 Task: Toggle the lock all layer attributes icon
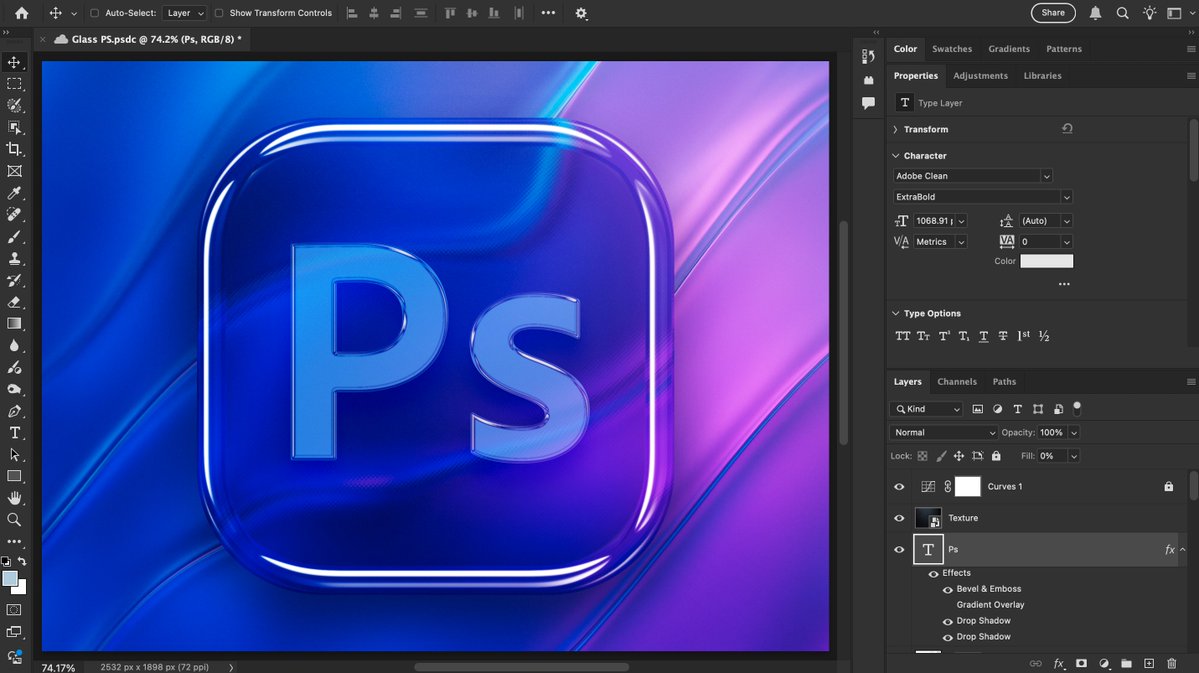tap(996, 456)
